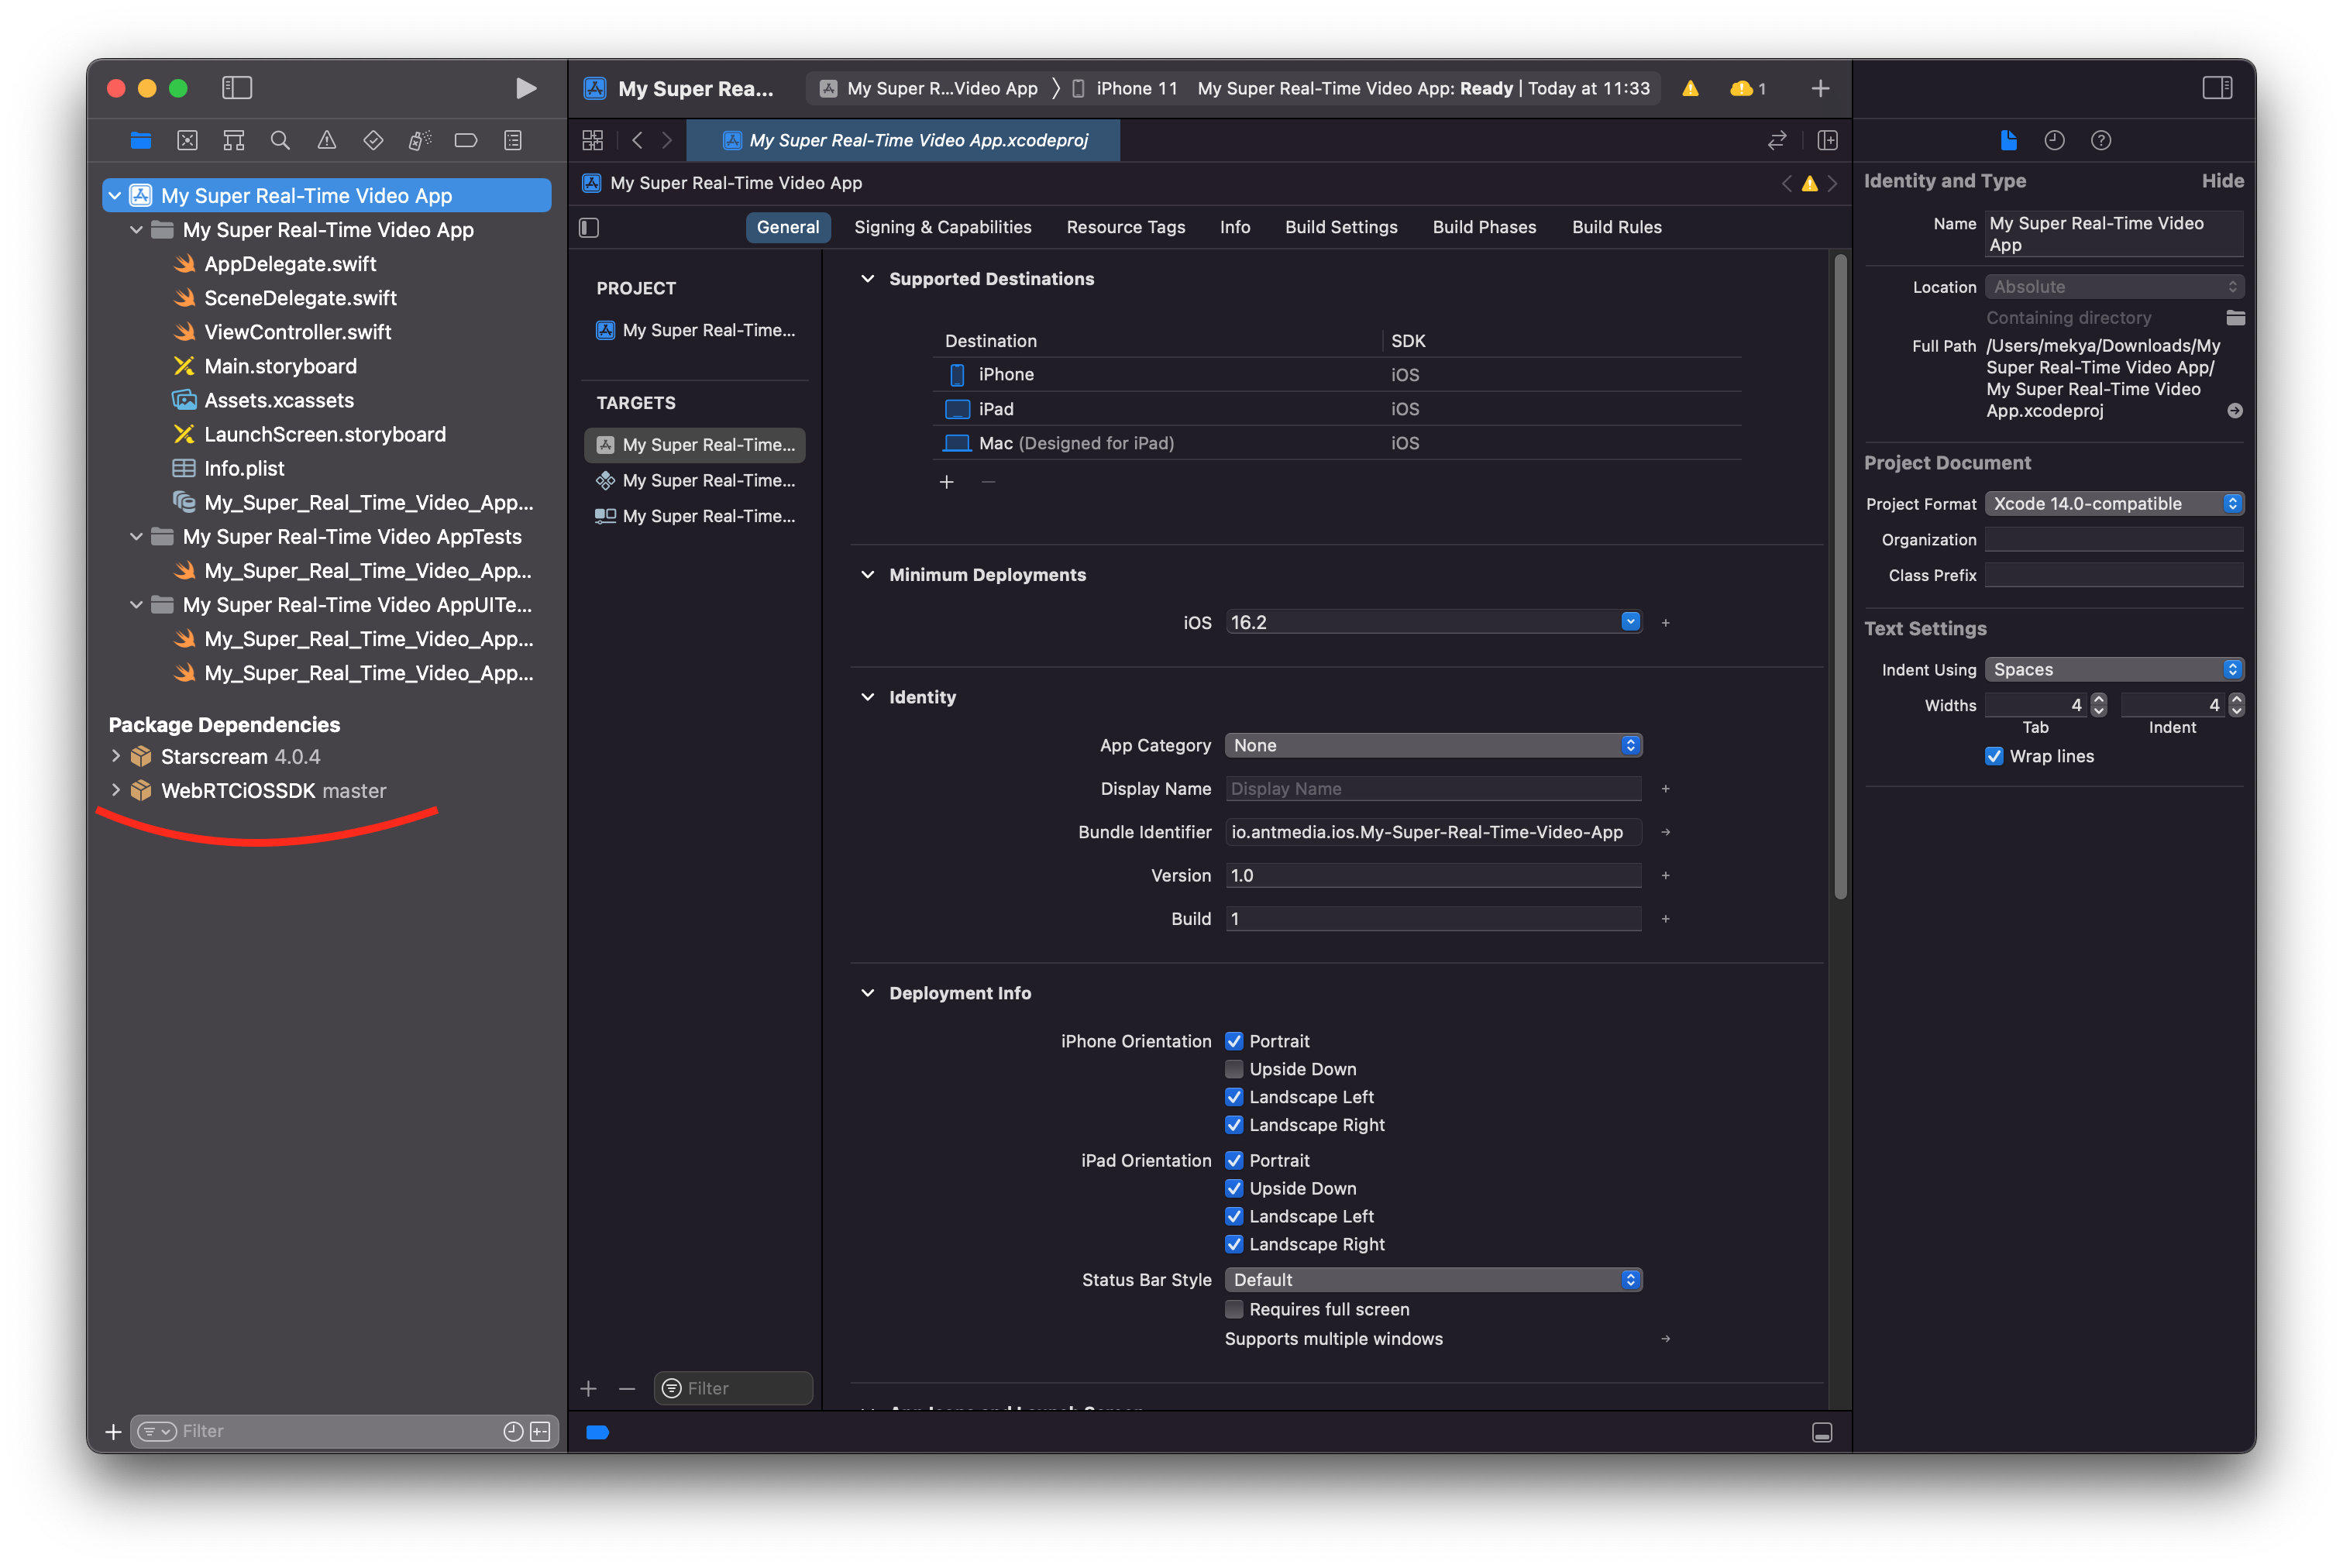Image resolution: width=2343 pixels, height=1568 pixels.
Task: Open the Find navigator magnifier
Action: click(x=280, y=140)
